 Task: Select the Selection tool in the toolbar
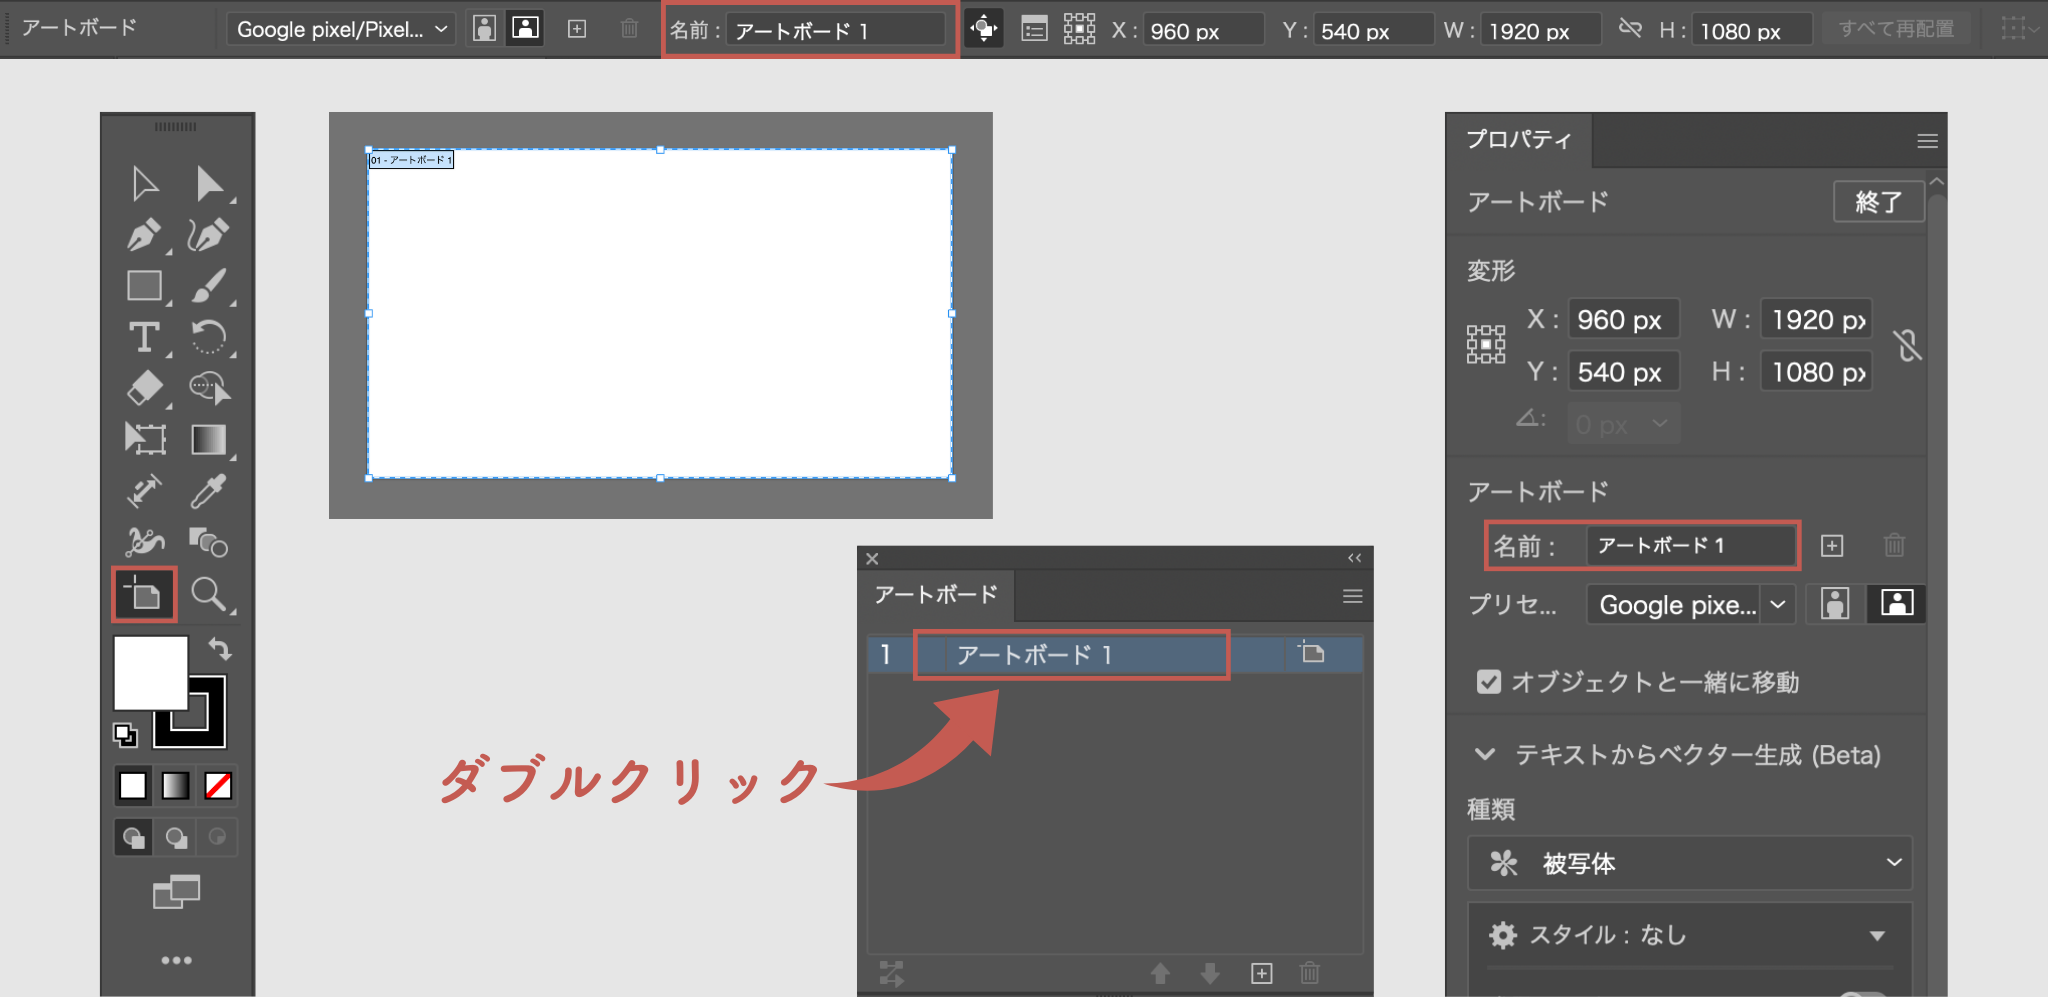click(x=145, y=183)
